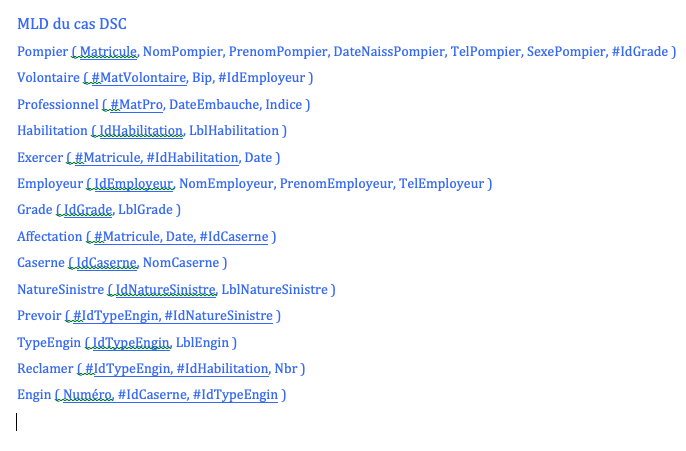Click "LblGrade" in the Grade line

coord(145,210)
